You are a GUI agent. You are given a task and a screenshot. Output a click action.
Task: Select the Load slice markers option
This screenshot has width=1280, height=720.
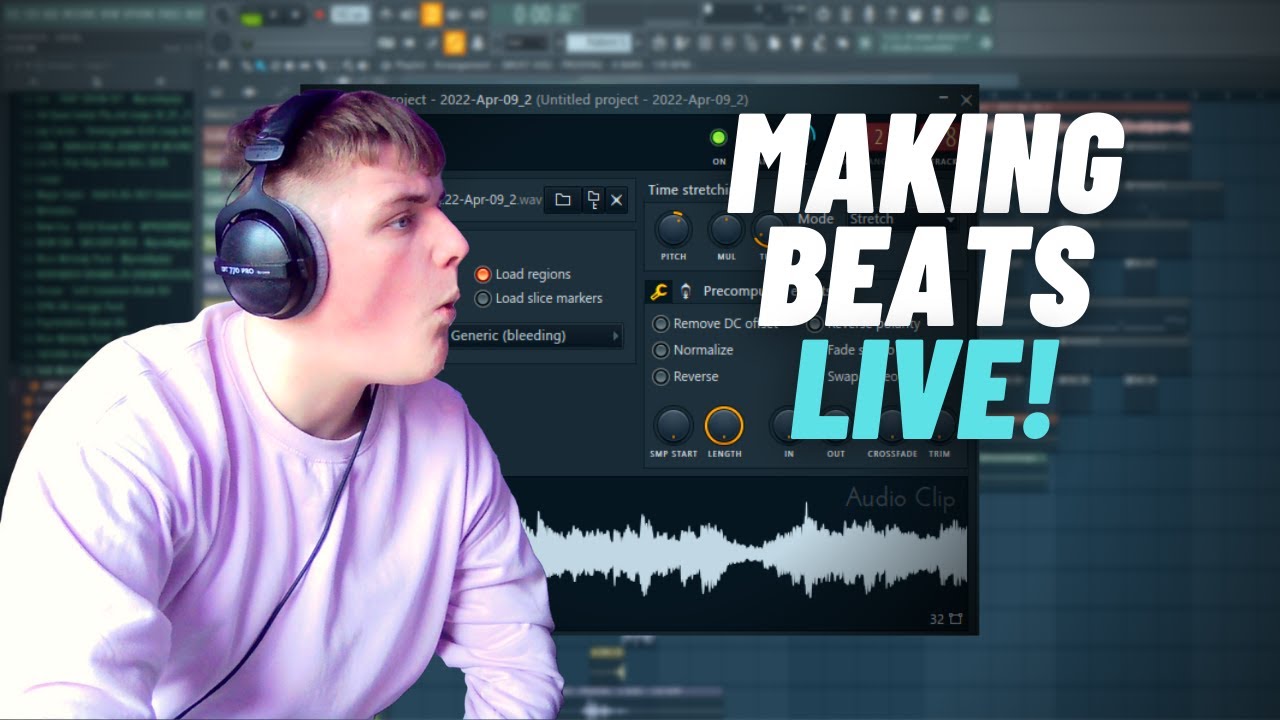point(538,298)
